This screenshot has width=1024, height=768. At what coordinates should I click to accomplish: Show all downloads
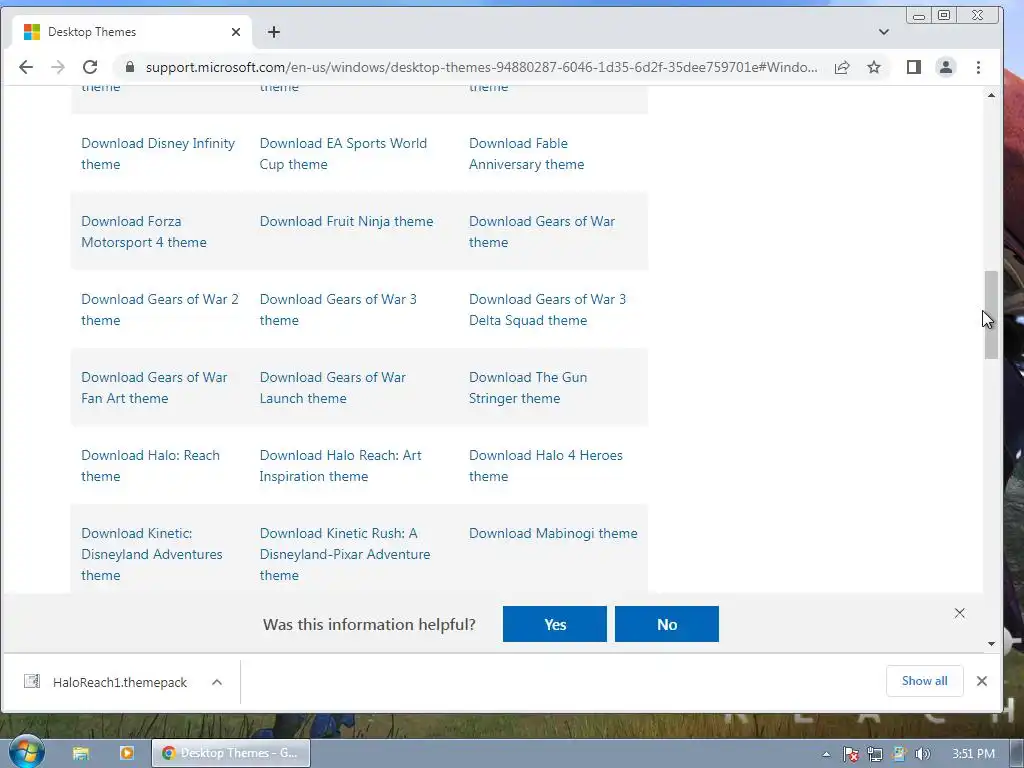coord(924,681)
